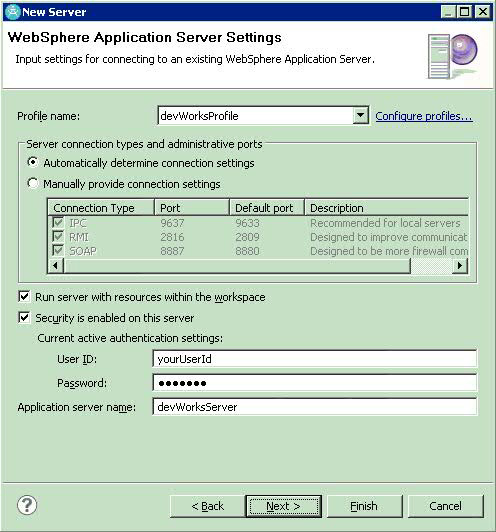Click the IPC port value 9637

coord(172,223)
